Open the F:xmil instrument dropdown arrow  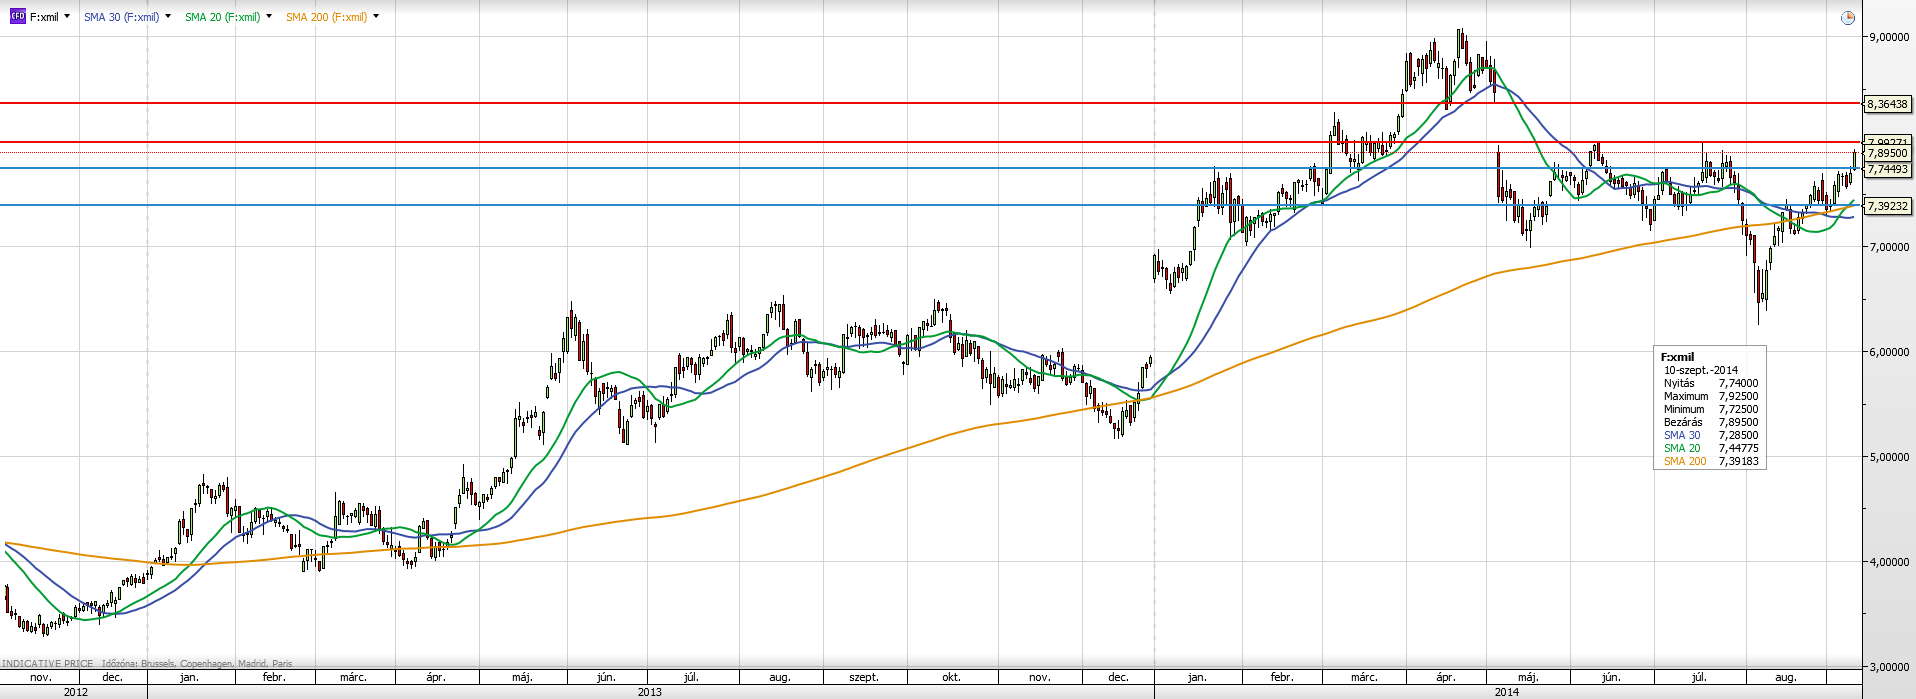67,16
